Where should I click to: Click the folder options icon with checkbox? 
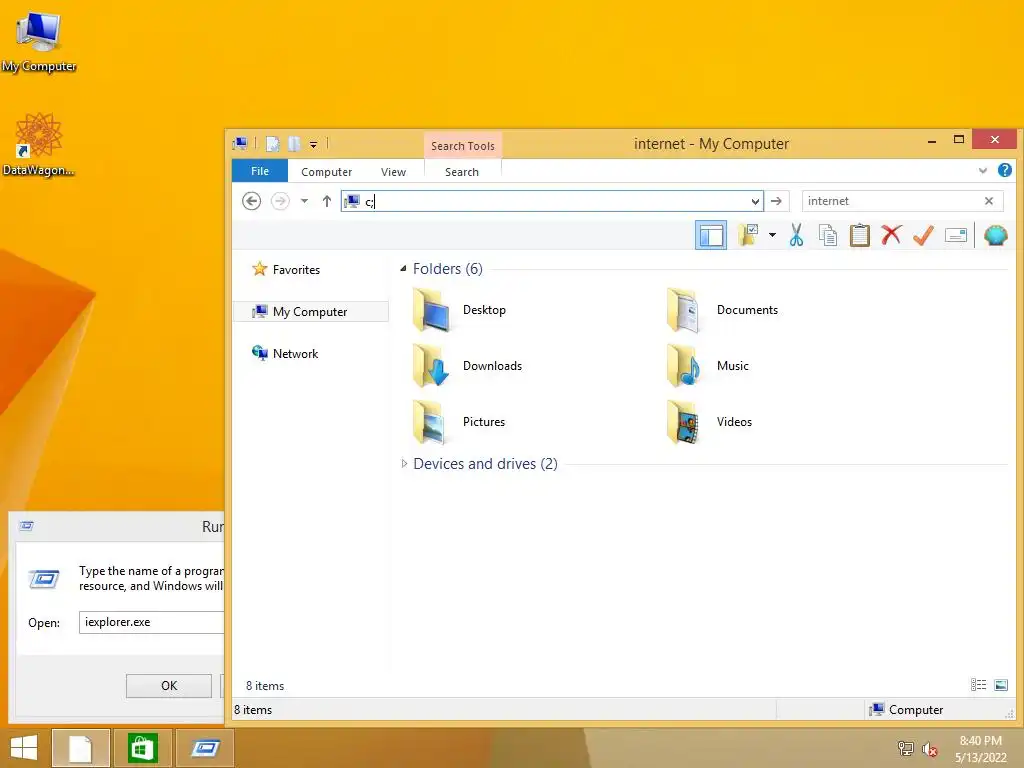(x=748, y=235)
